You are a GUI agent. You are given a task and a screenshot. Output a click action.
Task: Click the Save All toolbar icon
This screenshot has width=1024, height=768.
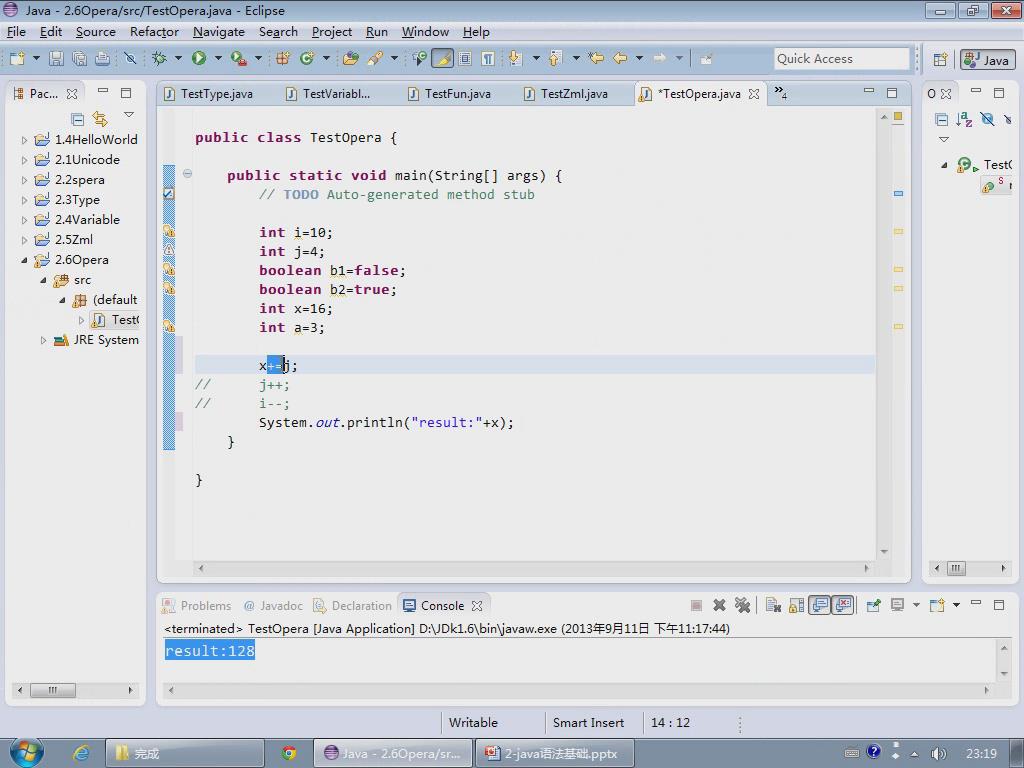point(79,59)
